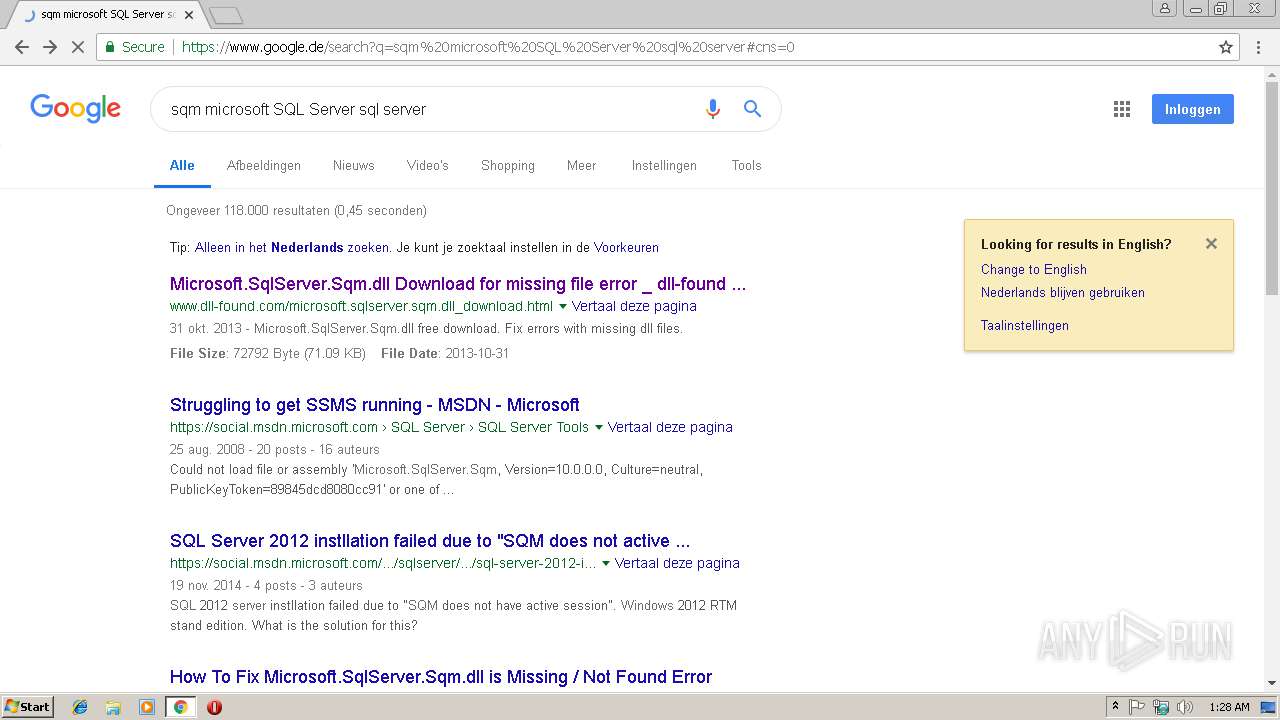
Task: Click the vertical scrollbar down arrow
Action: pos(1271,683)
